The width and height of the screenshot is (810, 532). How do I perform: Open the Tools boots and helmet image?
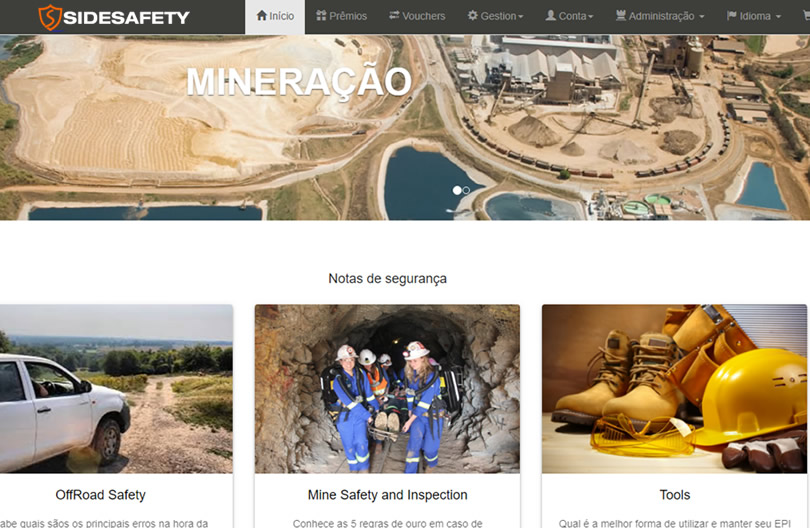(674, 389)
